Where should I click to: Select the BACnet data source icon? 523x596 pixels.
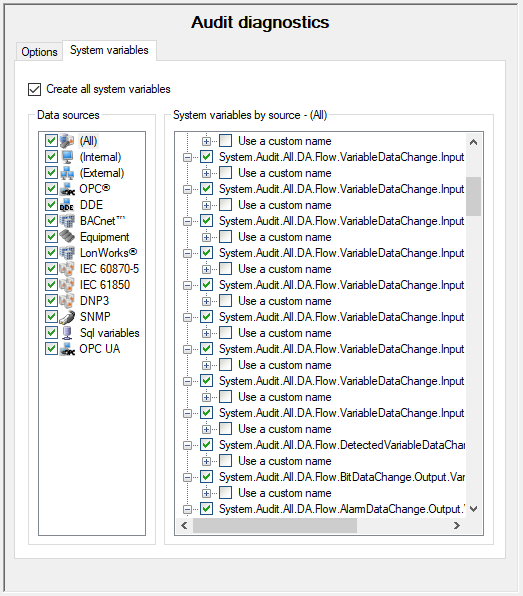(x=67, y=221)
